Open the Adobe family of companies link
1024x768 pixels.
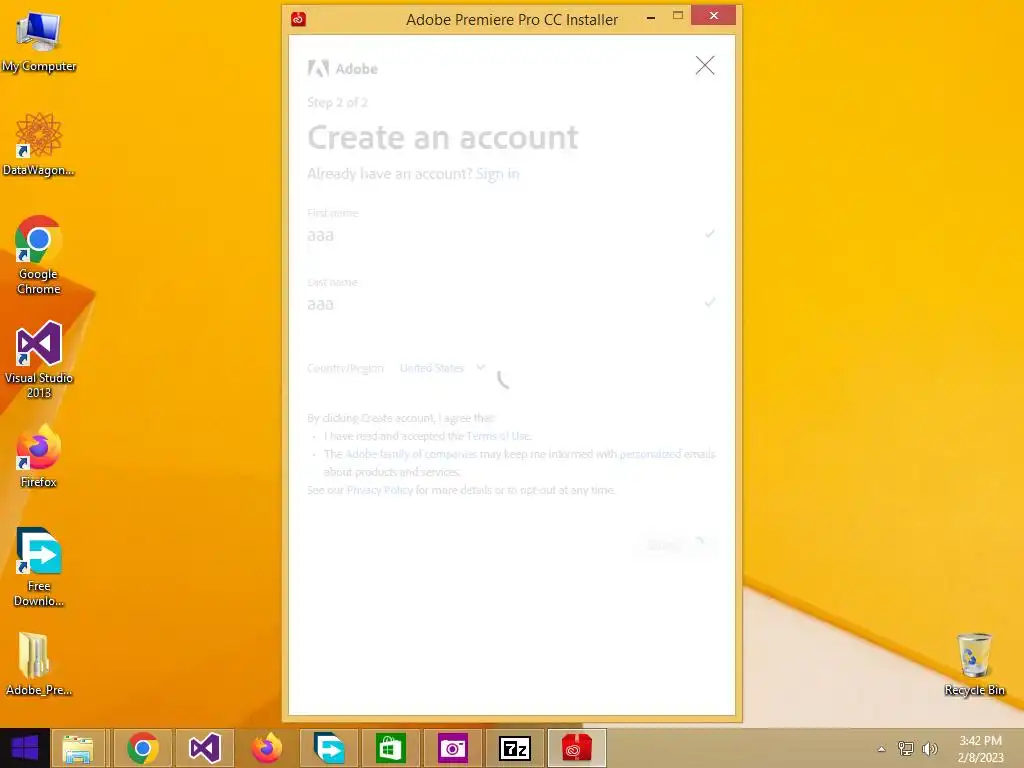click(411, 454)
